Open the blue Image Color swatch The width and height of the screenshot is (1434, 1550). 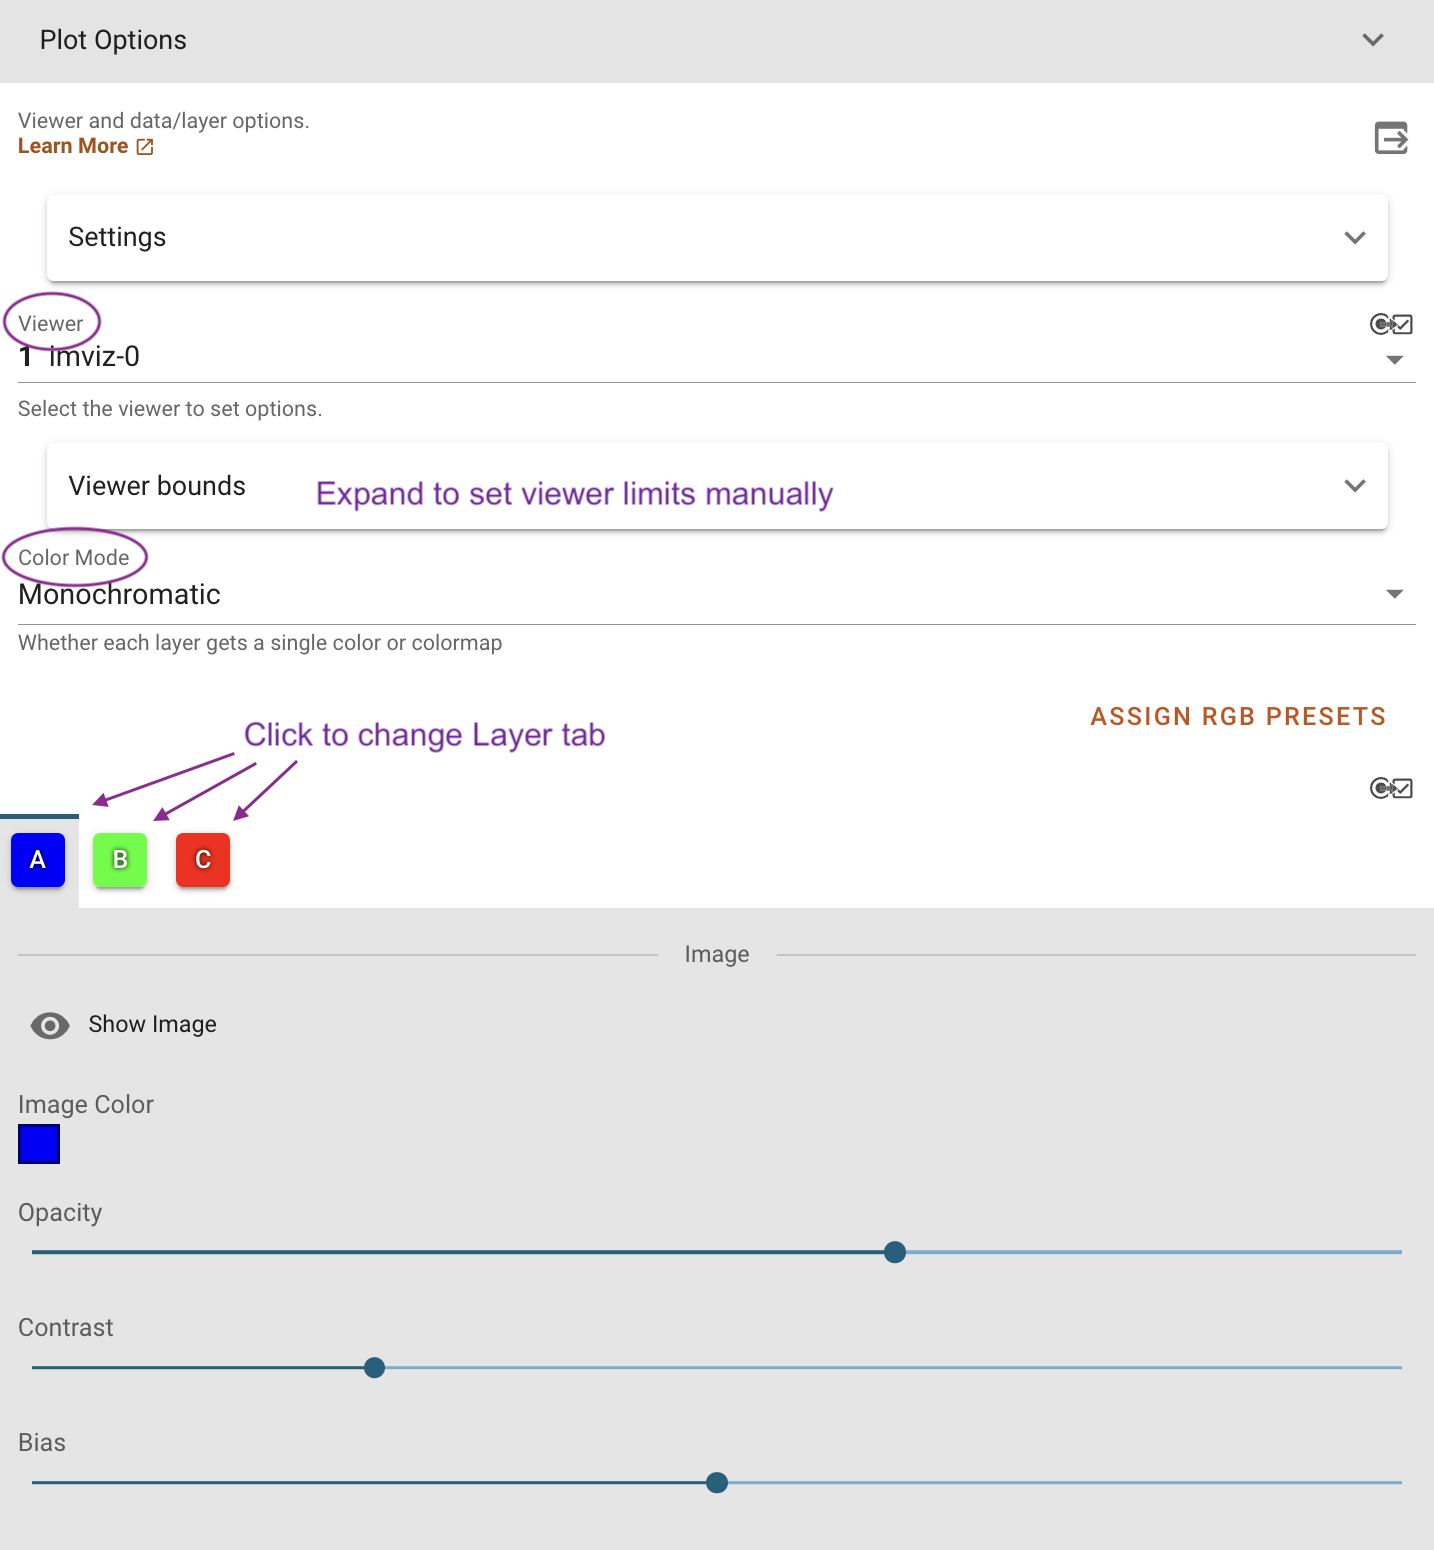click(x=38, y=1144)
